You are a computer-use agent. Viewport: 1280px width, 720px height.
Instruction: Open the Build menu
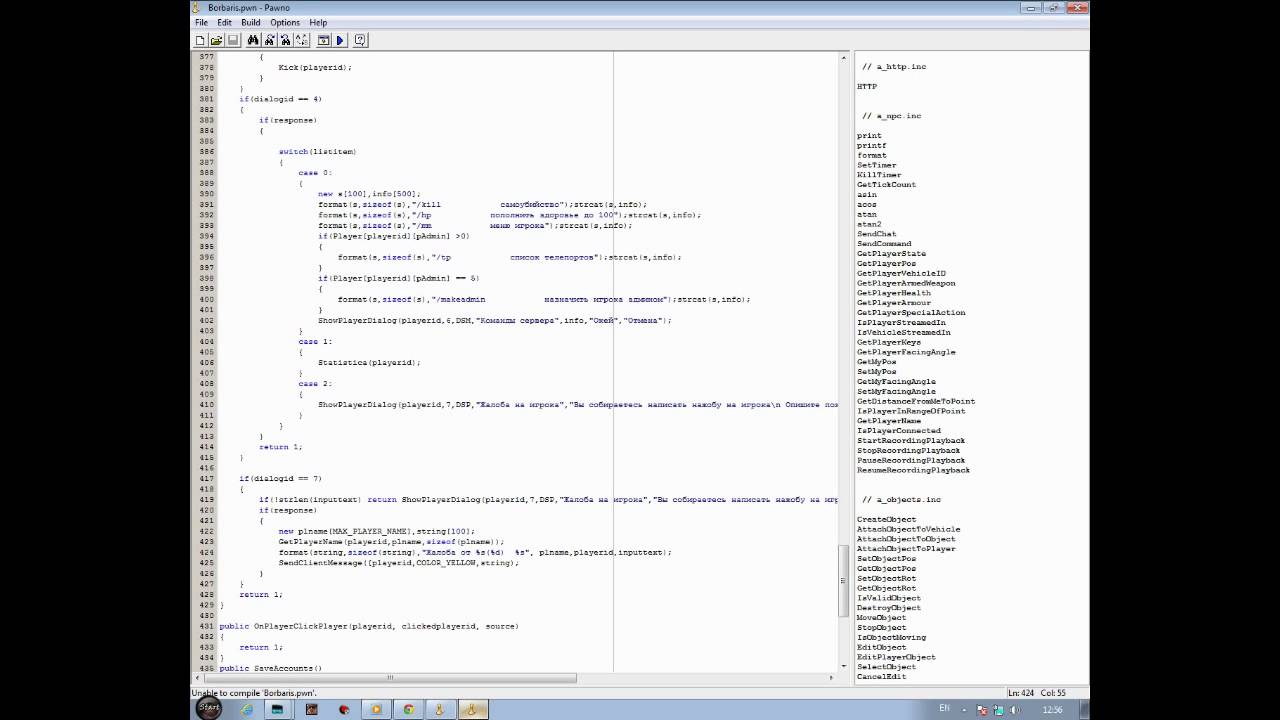coord(250,22)
